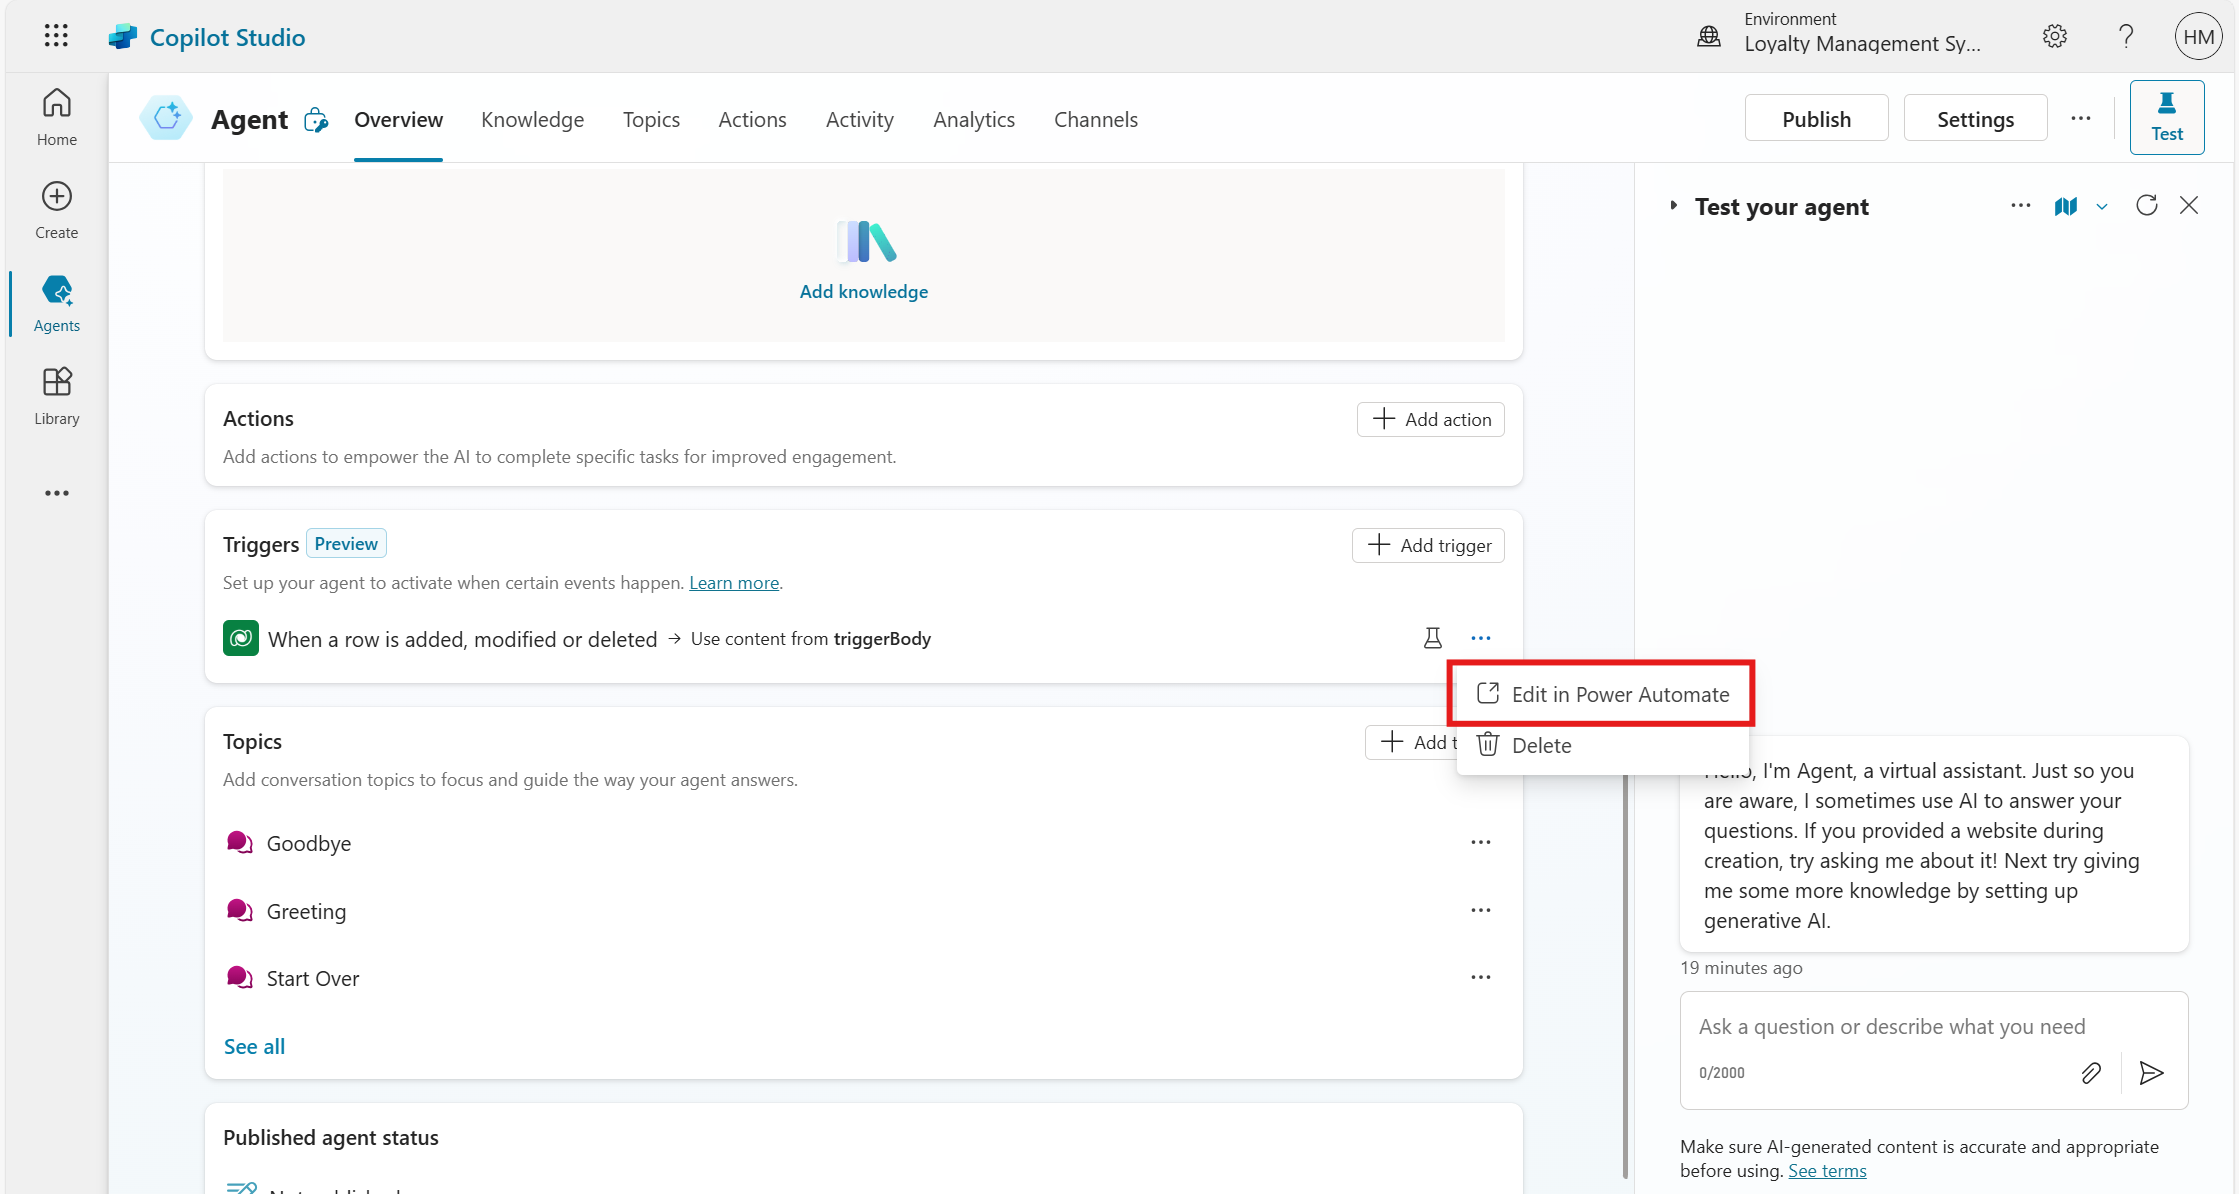Image resolution: width=2239 pixels, height=1194 pixels.
Task: Open Library in left sidebar
Action: pos(57,396)
